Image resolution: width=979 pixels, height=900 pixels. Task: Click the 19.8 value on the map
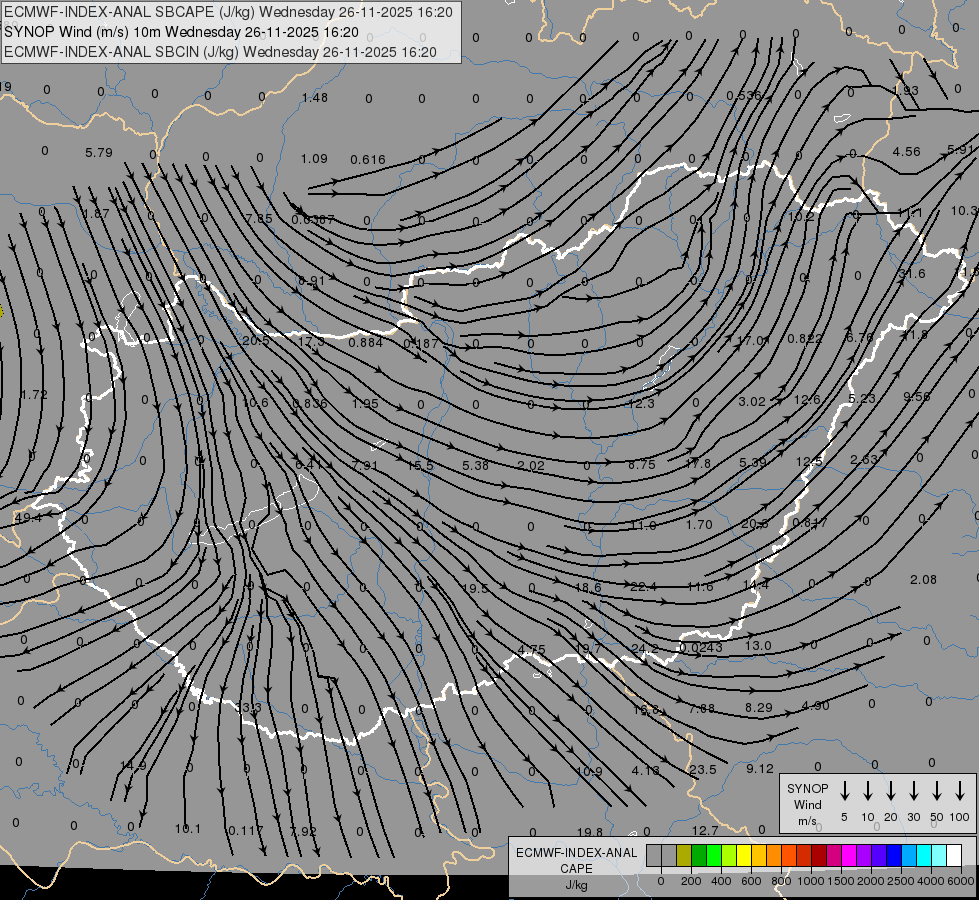click(590, 832)
